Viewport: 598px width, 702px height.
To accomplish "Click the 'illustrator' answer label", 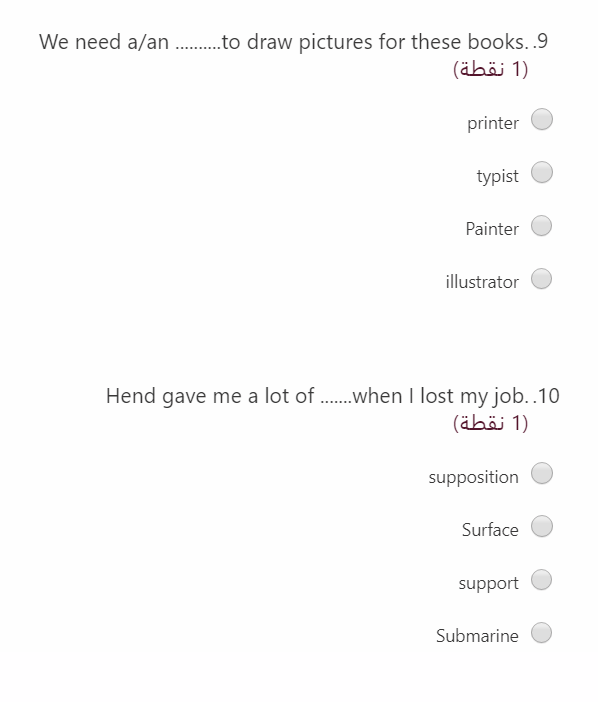I will tap(482, 282).
